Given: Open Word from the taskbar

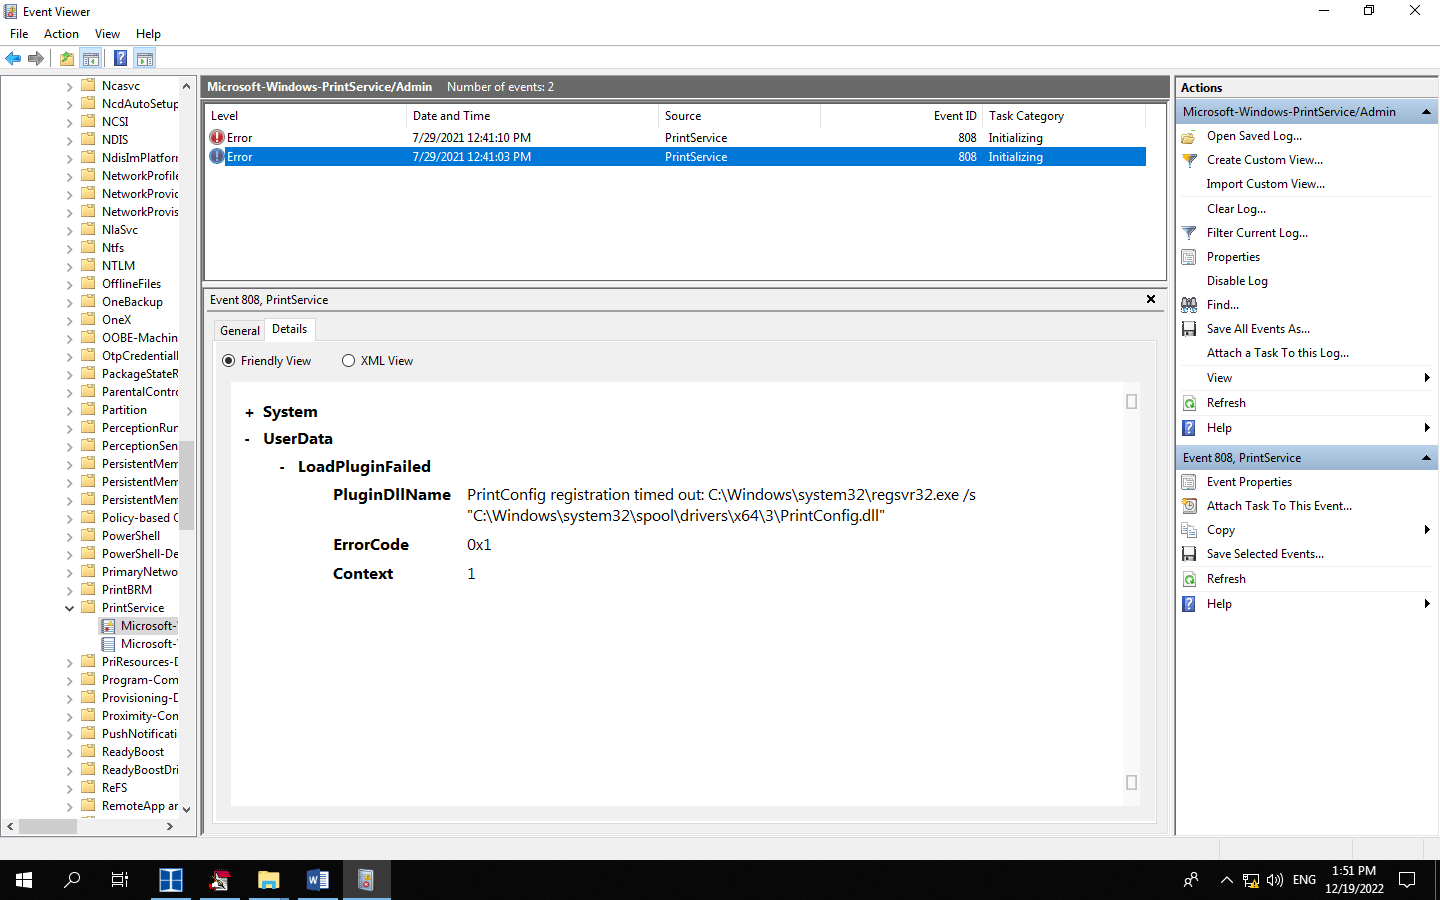Looking at the screenshot, I should coord(317,880).
